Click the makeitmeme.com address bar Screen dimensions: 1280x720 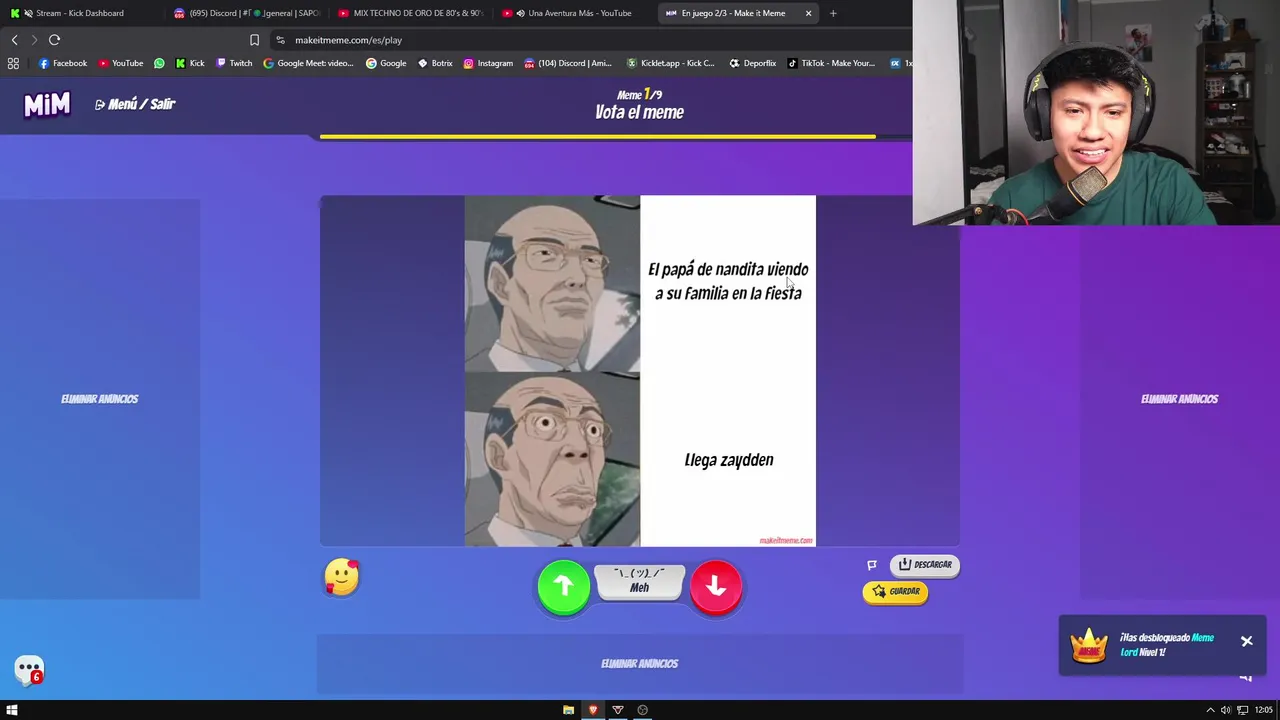tap(590, 40)
